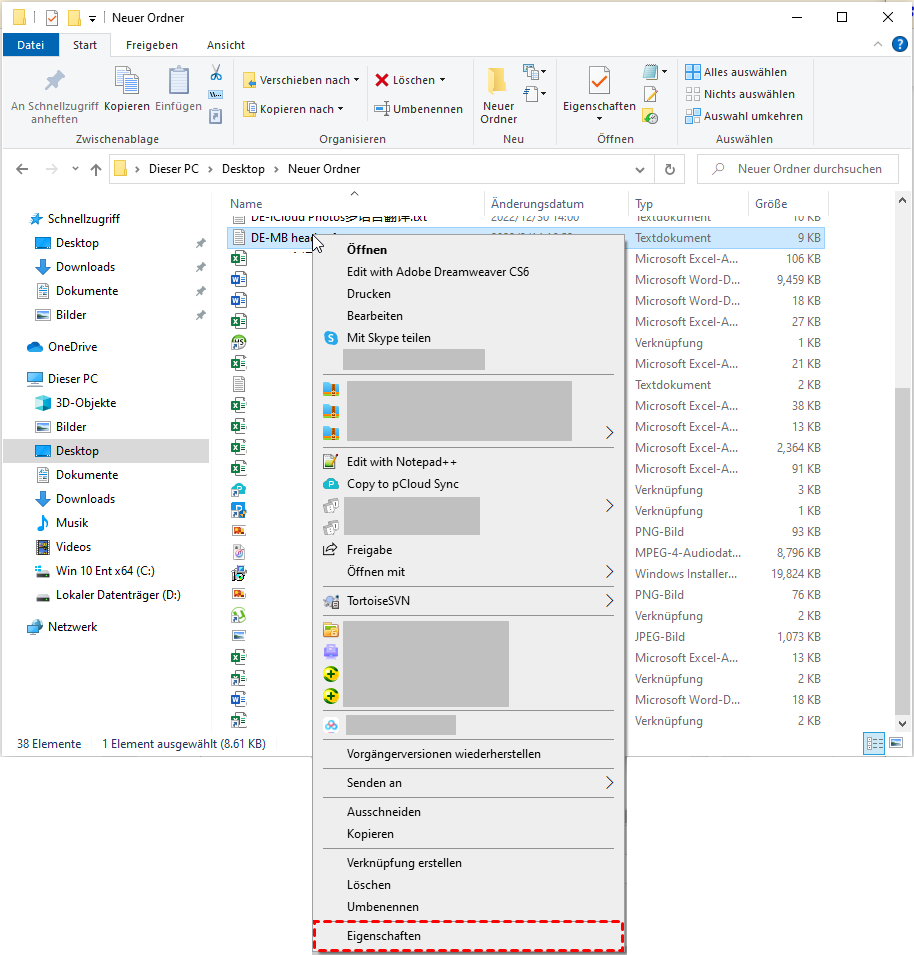Switch to large thumbnails view icon
The height and width of the screenshot is (955, 914).
[x=896, y=742]
